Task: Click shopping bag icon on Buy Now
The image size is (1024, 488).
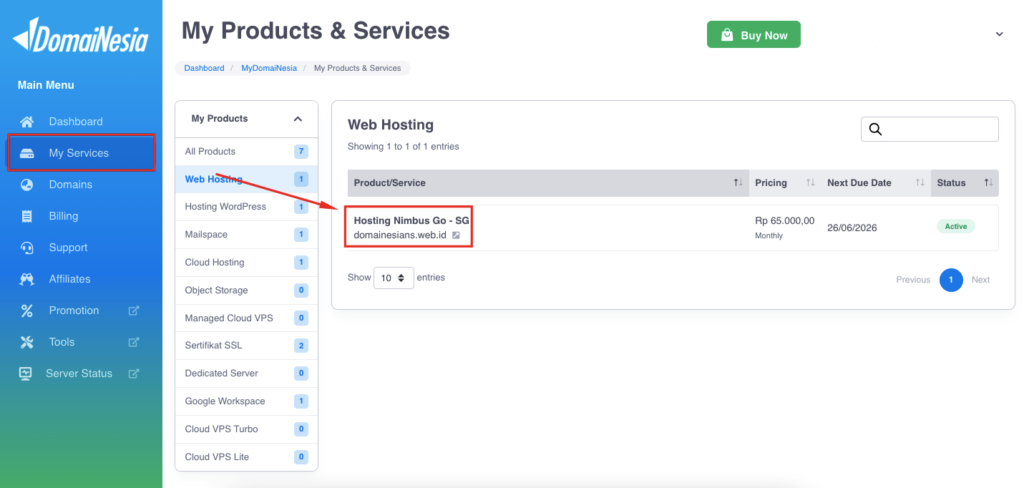Action: tap(727, 35)
